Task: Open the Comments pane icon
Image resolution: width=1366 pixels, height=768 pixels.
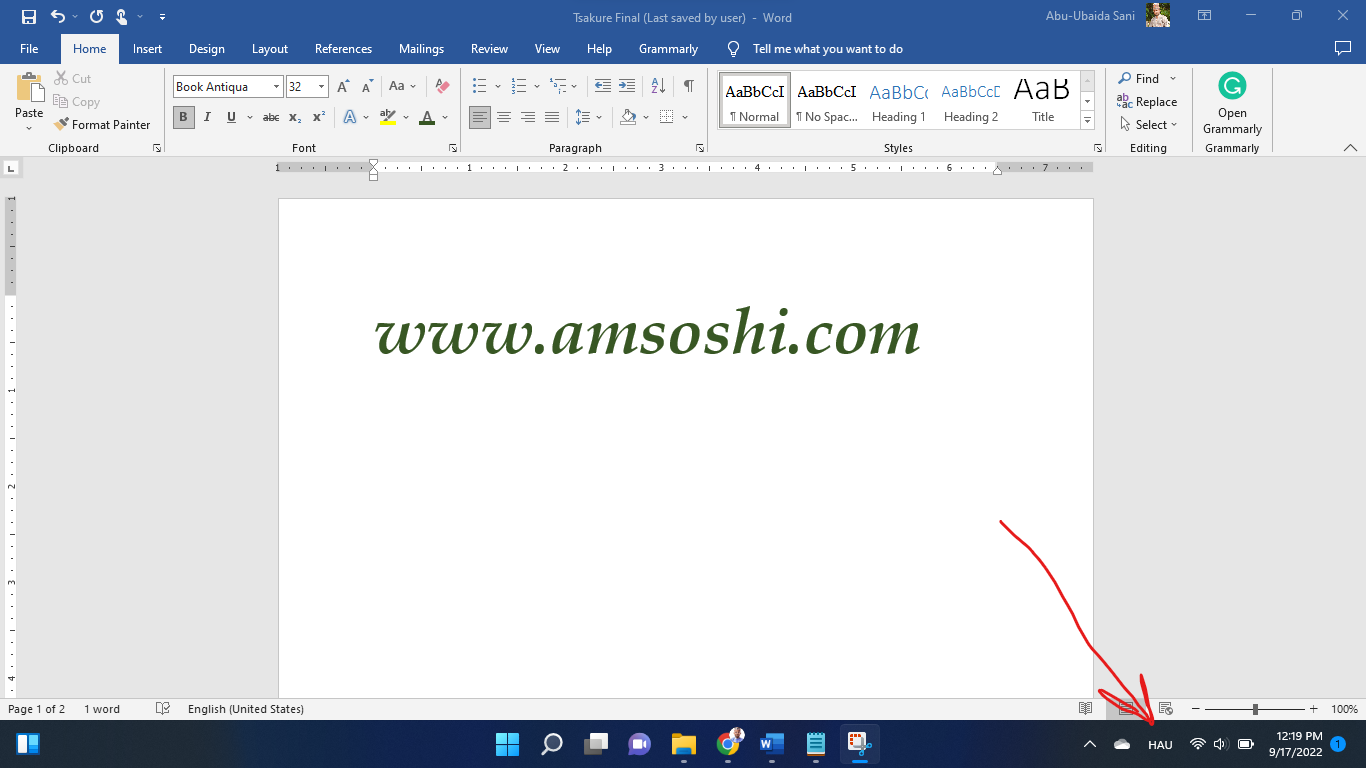Action: pos(1343,48)
